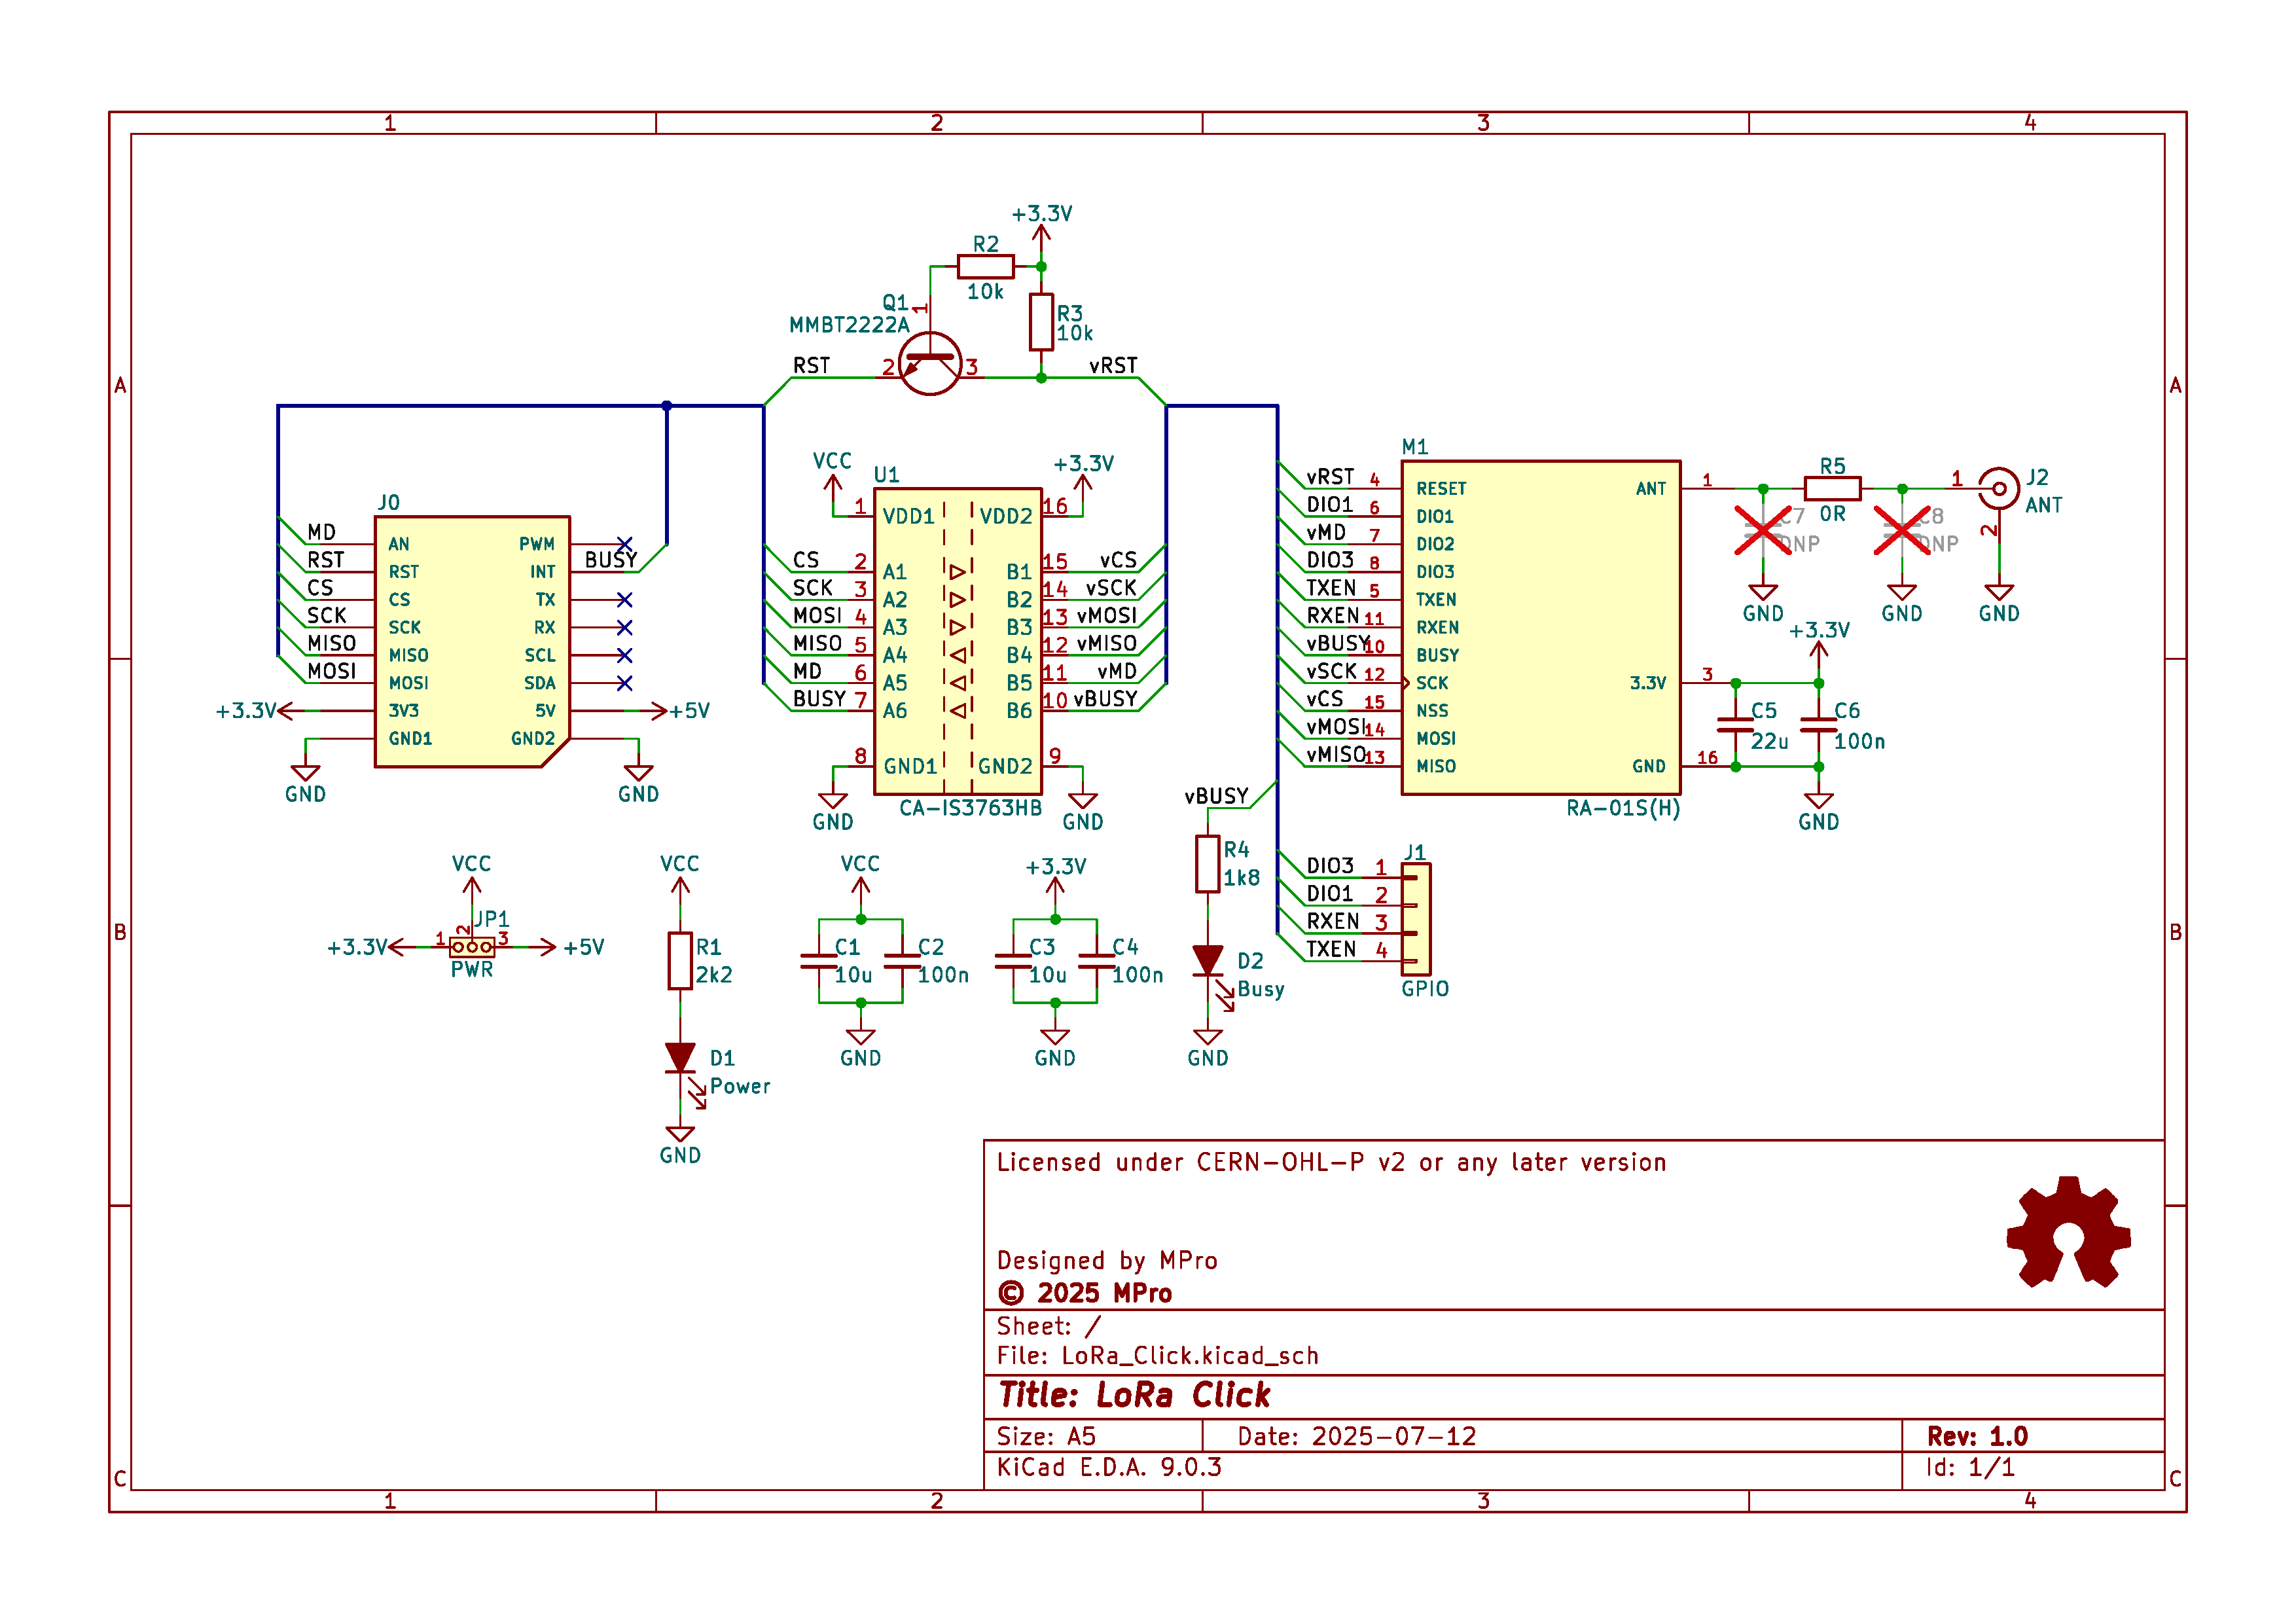Select the R1 2k2 resistor symbol

680,961
